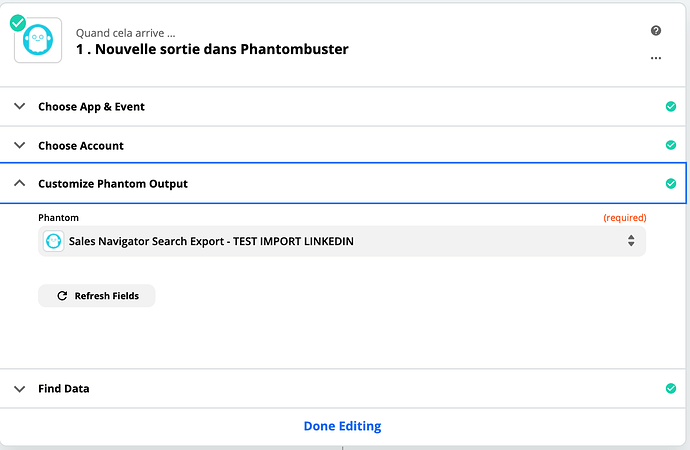
Task: Click the Done Editing link
Action: coord(342,426)
